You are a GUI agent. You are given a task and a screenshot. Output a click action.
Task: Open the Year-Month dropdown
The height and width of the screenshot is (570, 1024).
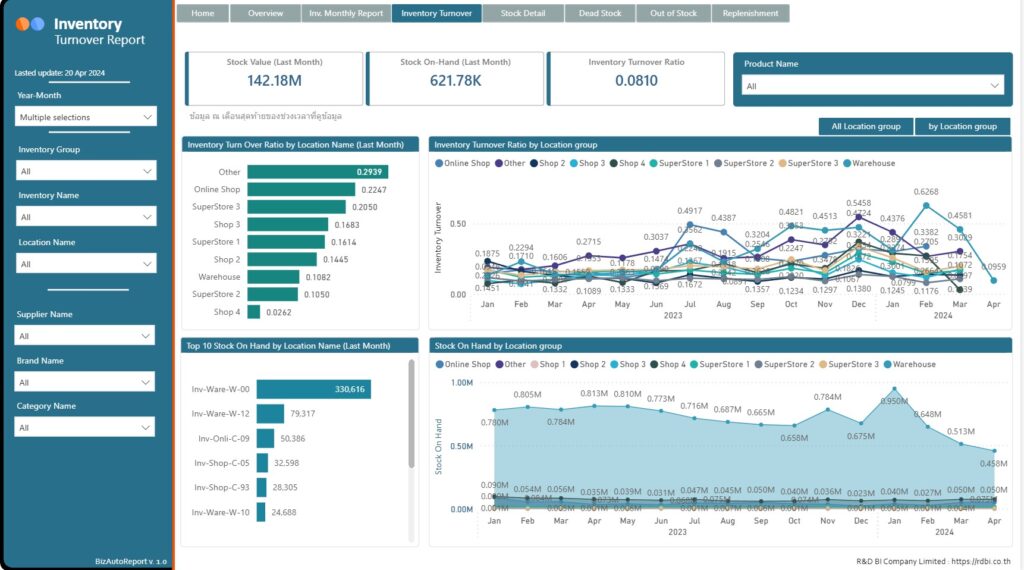tap(86, 117)
